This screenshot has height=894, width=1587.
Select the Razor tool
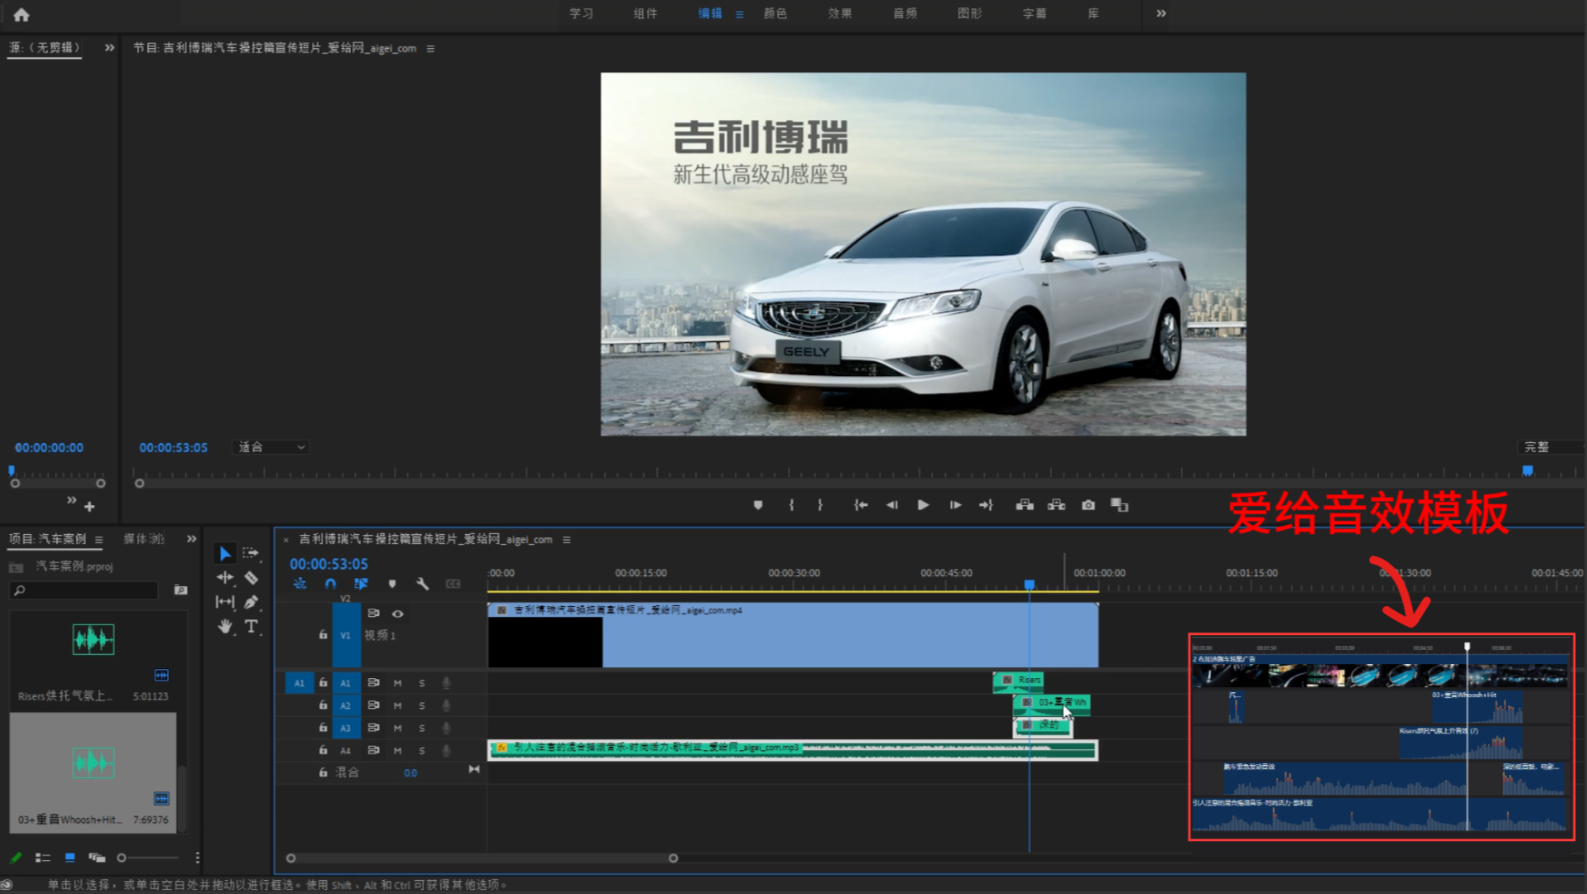click(x=251, y=578)
